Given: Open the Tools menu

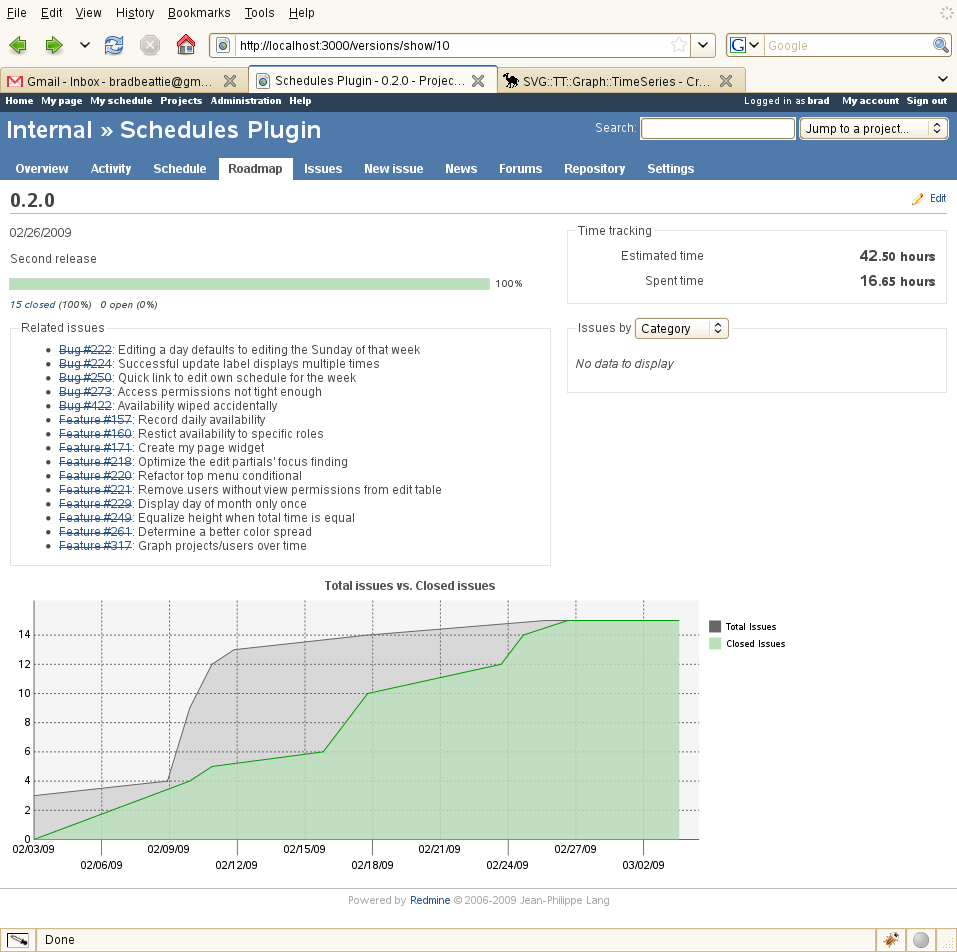Looking at the screenshot, I should point(259,13).
